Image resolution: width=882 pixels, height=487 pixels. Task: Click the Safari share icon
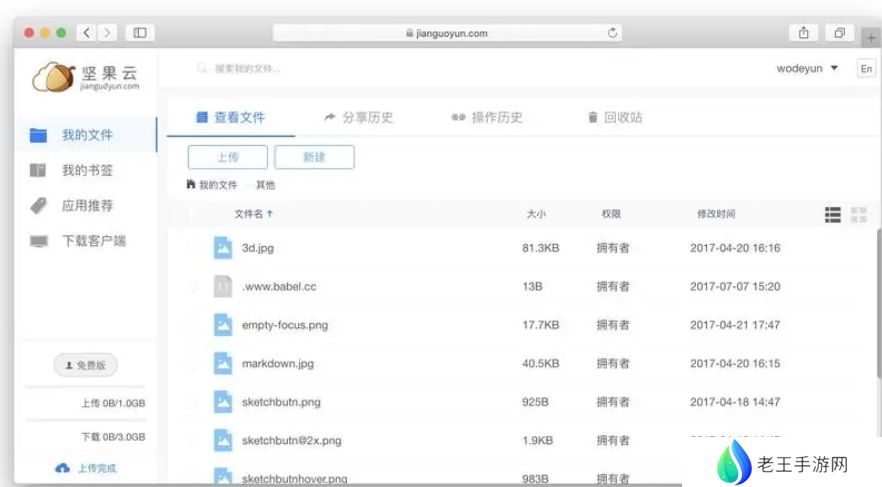pos(803,33)
